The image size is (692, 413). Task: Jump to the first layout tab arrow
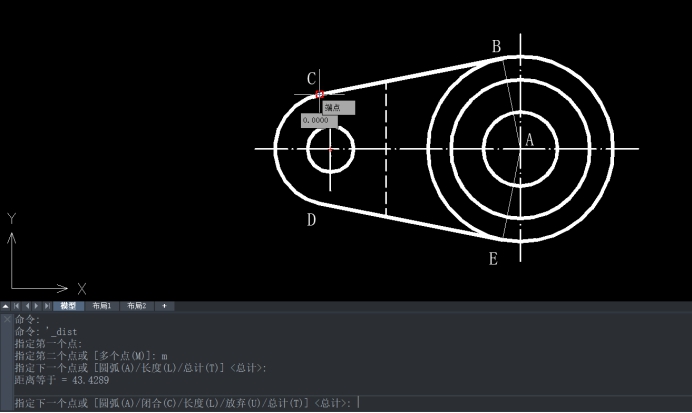coord(17,306)
